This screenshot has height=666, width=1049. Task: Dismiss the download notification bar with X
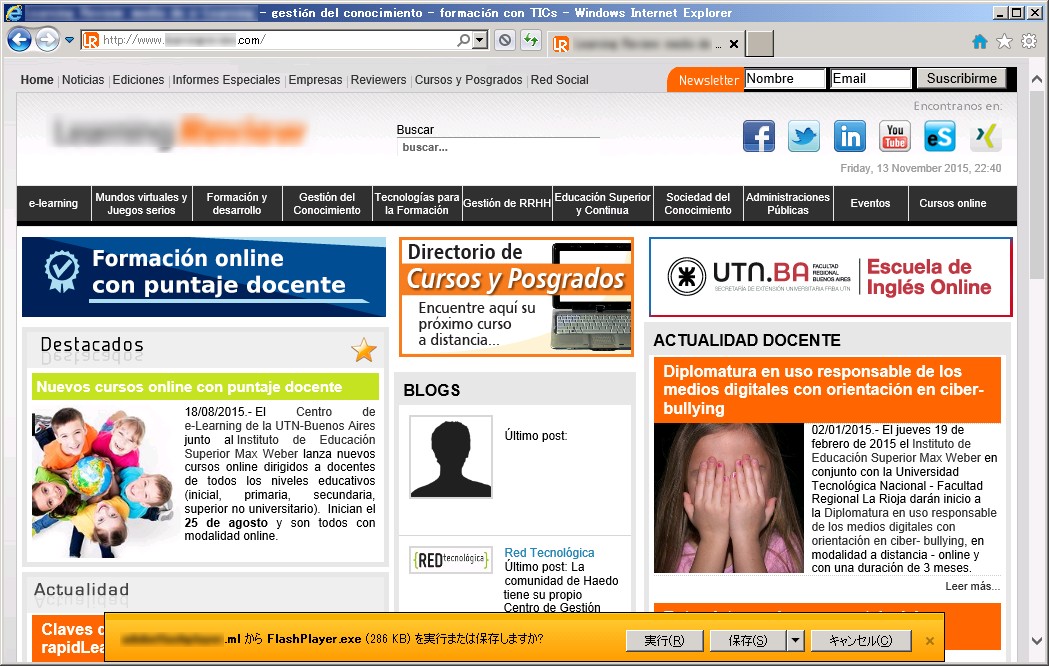click(x=929, y=641)
